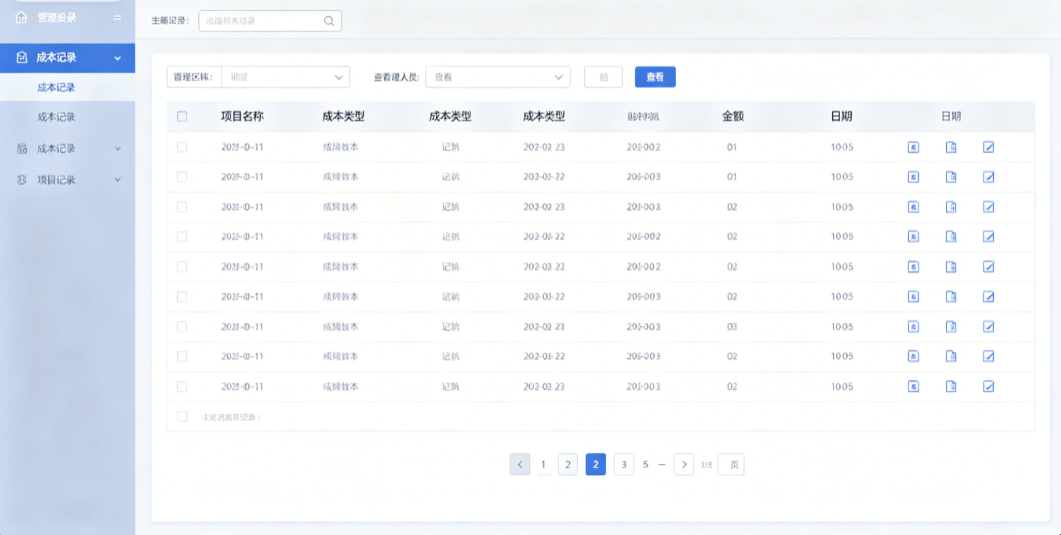This screenshot has width=1061, height=535.
Task: Click the home icon in sidebar top
Action: (21, 18)
